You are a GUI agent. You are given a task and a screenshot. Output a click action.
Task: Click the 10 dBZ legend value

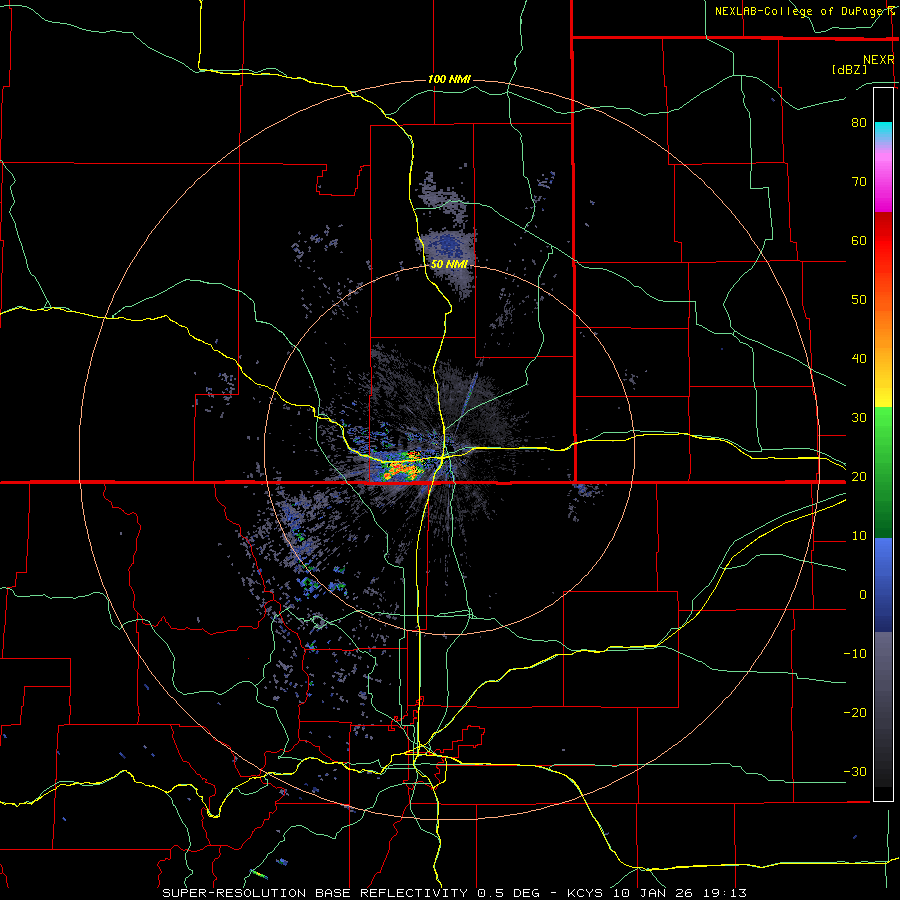[859, 536]
